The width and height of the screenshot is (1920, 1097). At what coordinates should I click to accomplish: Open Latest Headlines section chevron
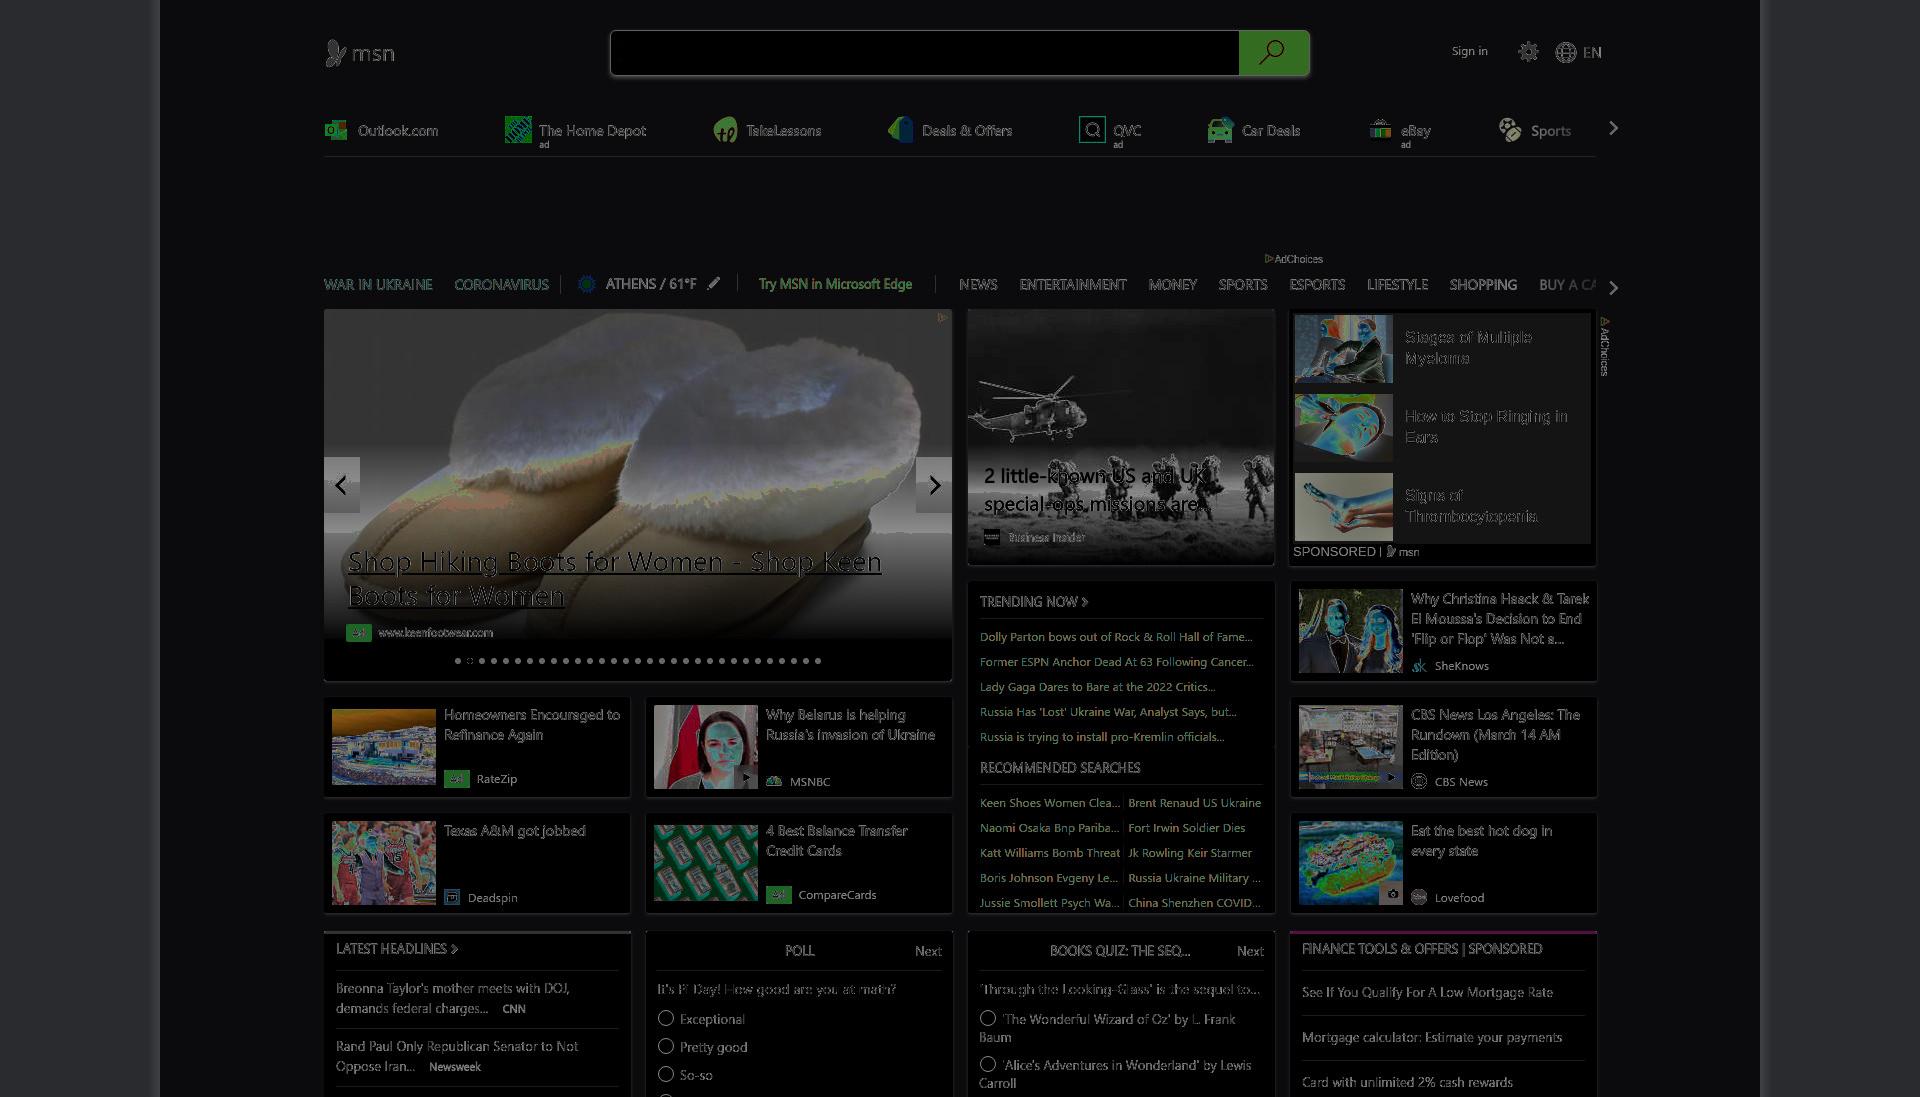pyautogui.click(x=454, y=949)
